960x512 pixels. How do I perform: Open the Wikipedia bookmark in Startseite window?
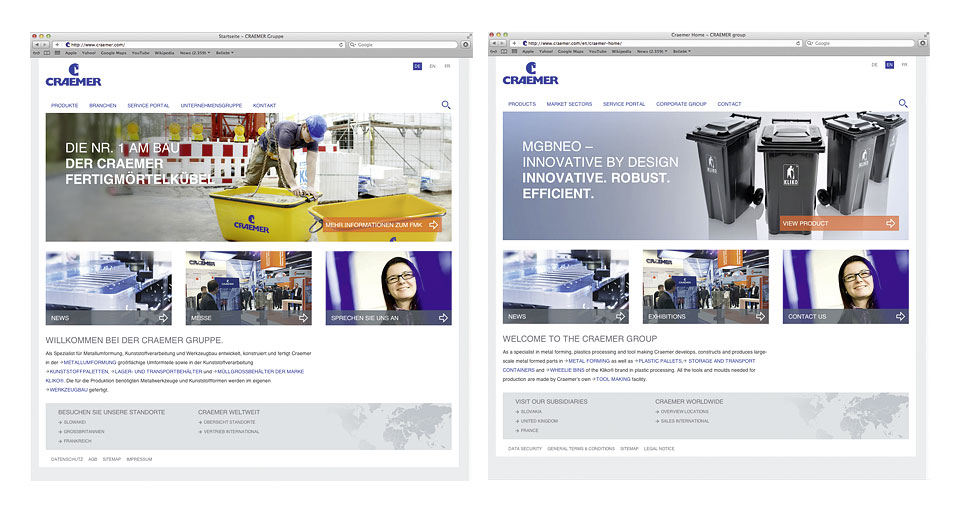point(164,53)
